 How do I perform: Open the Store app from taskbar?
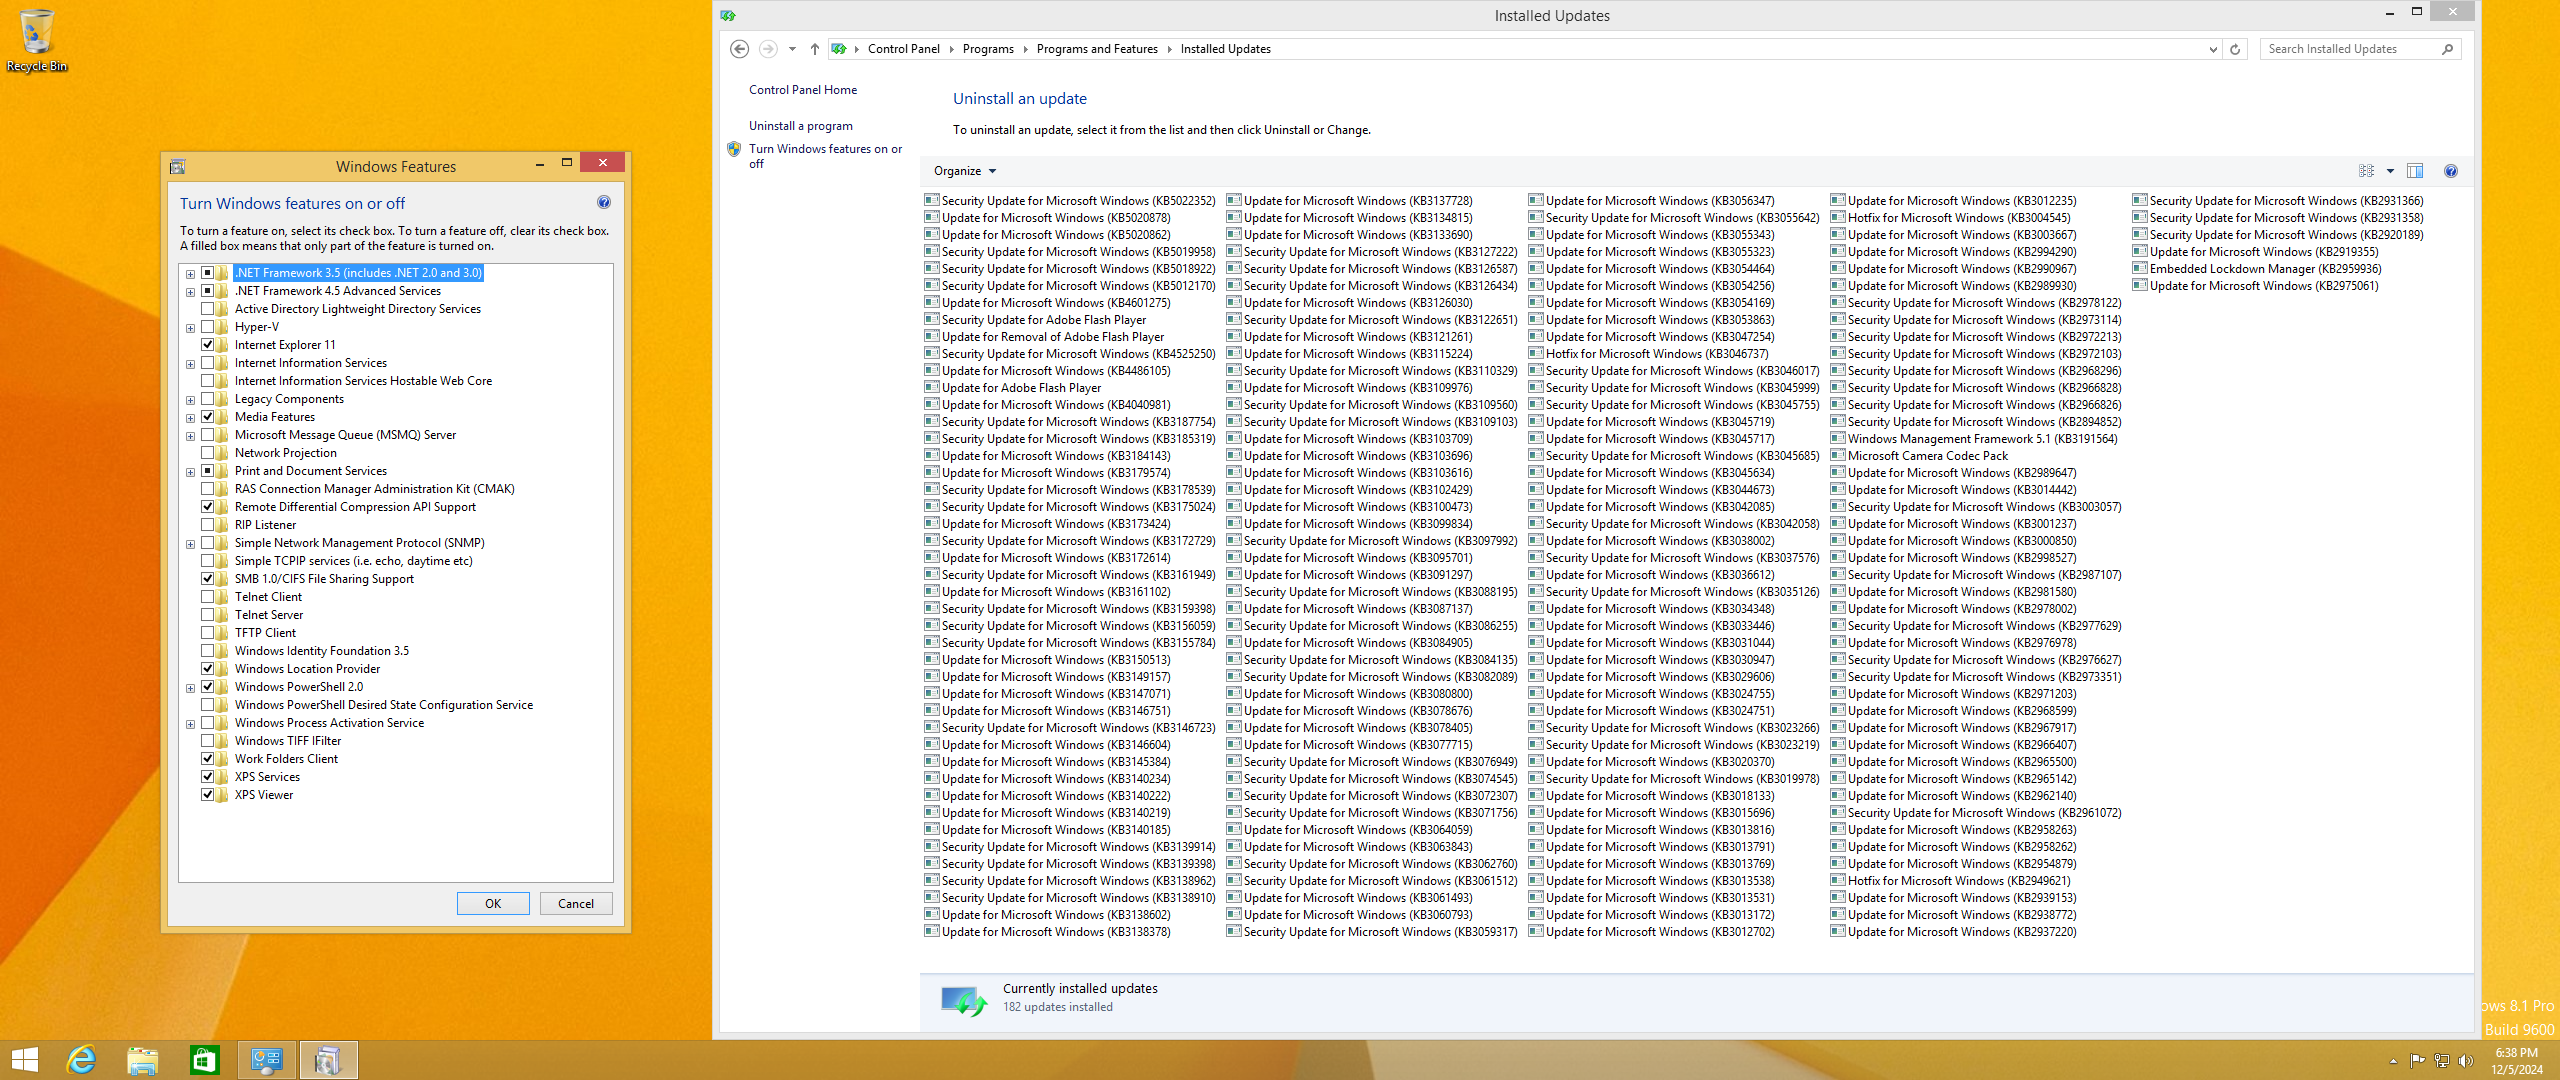point(205,1060)
